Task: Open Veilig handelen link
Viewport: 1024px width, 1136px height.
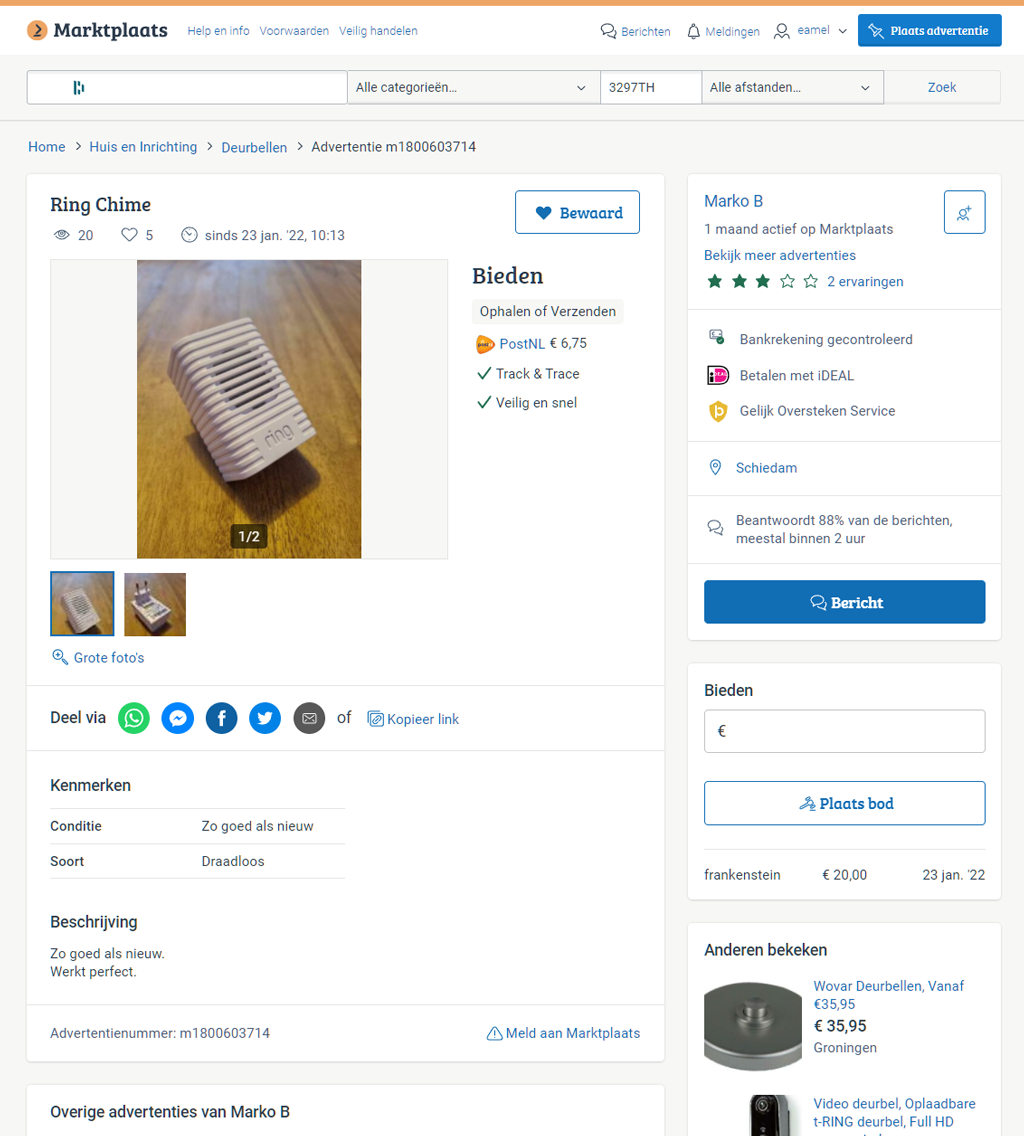Action: pyautogui.click(x=378, y=31)
